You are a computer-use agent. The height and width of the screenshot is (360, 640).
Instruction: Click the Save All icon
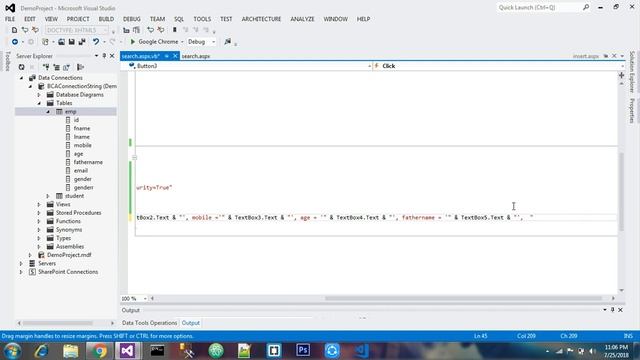coord(82,42)
